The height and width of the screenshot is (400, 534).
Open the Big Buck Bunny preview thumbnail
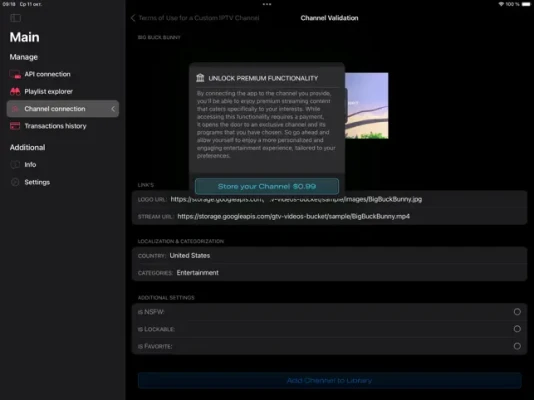pos(366,106)
